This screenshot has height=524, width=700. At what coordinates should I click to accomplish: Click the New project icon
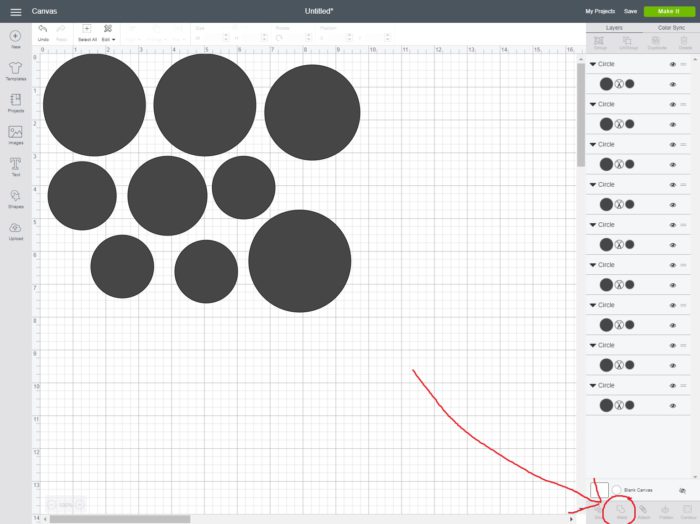tap(16, 39)
